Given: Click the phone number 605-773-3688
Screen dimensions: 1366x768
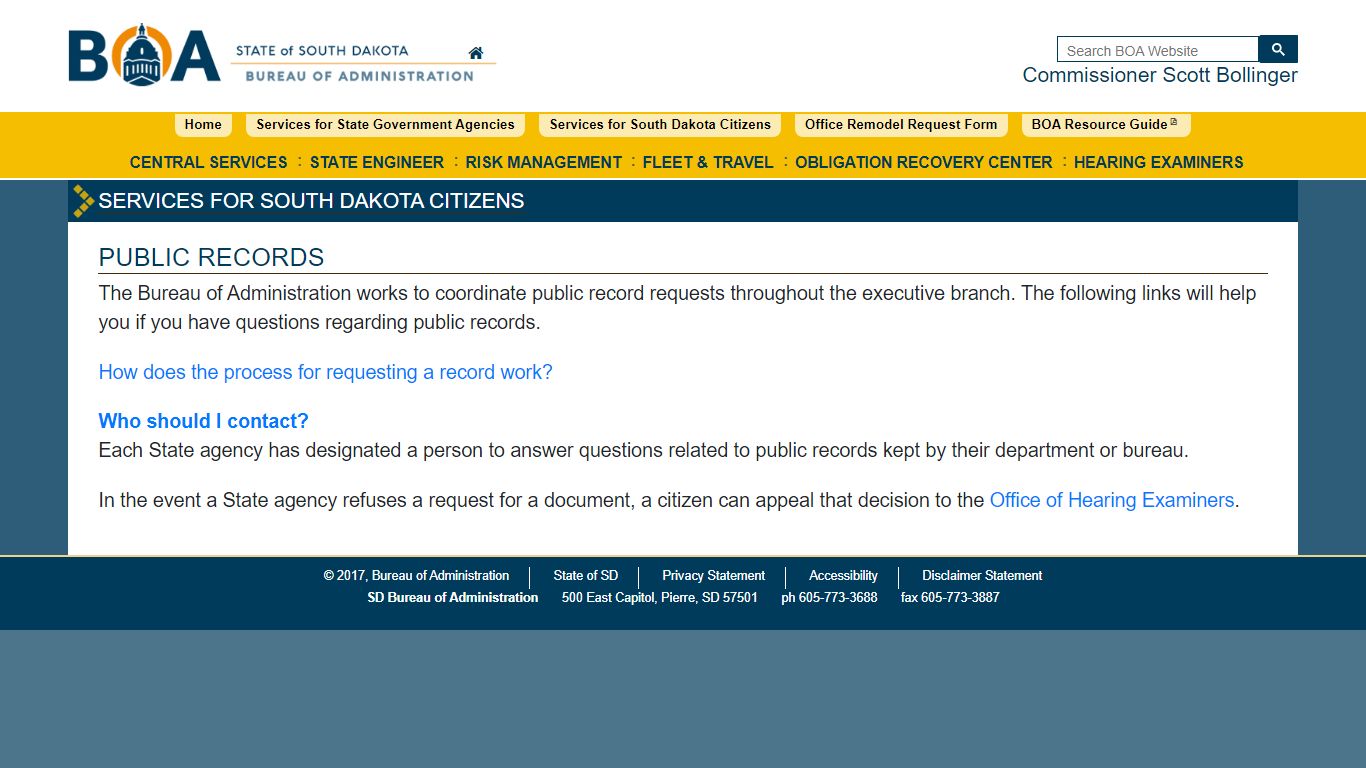Looking at the screenshot, I should (x=829, y=598).
